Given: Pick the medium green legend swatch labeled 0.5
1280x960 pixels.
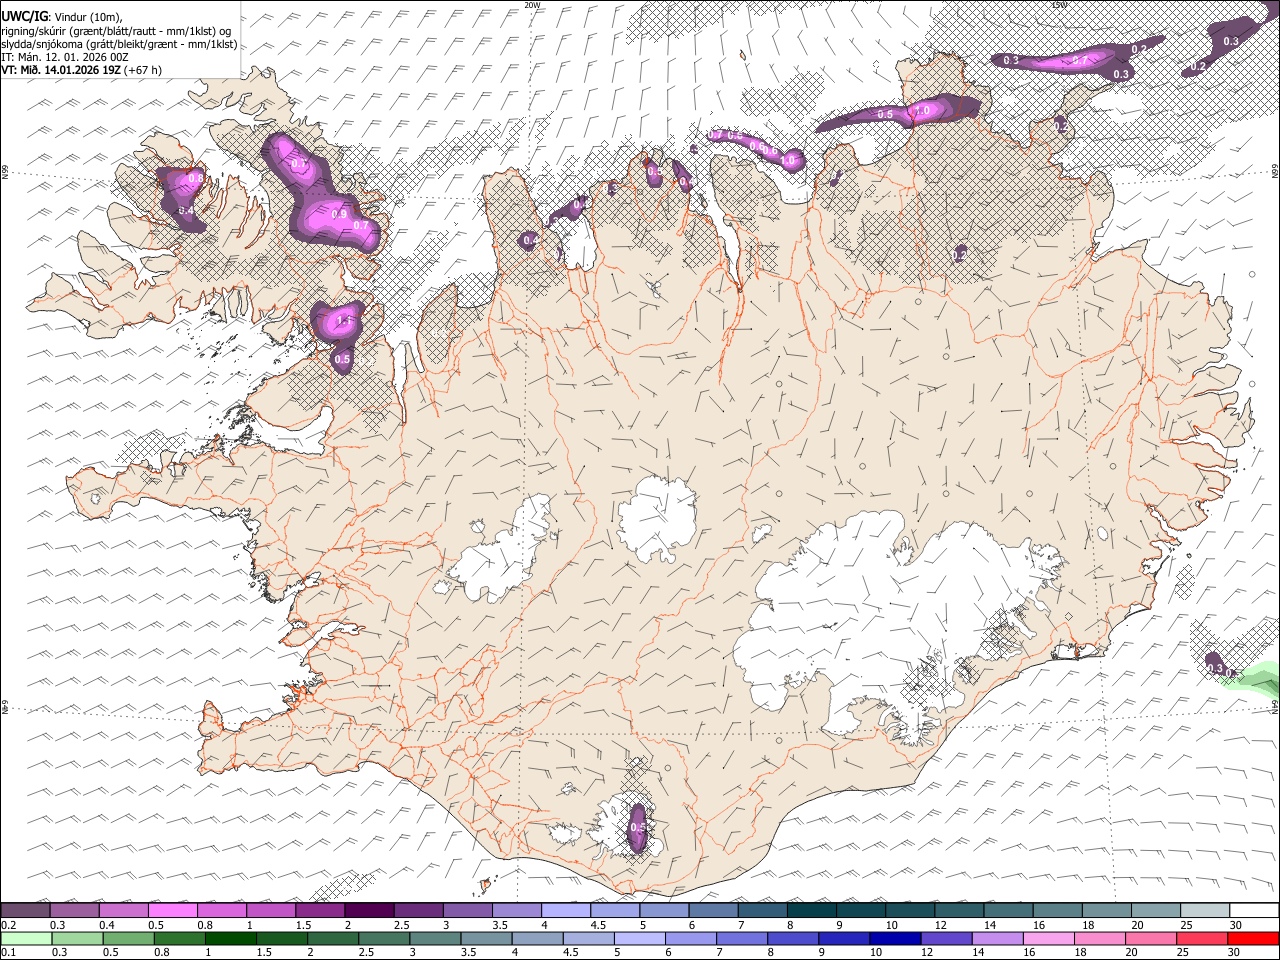Looking at the screenshot, I should (x=129, y=938).
